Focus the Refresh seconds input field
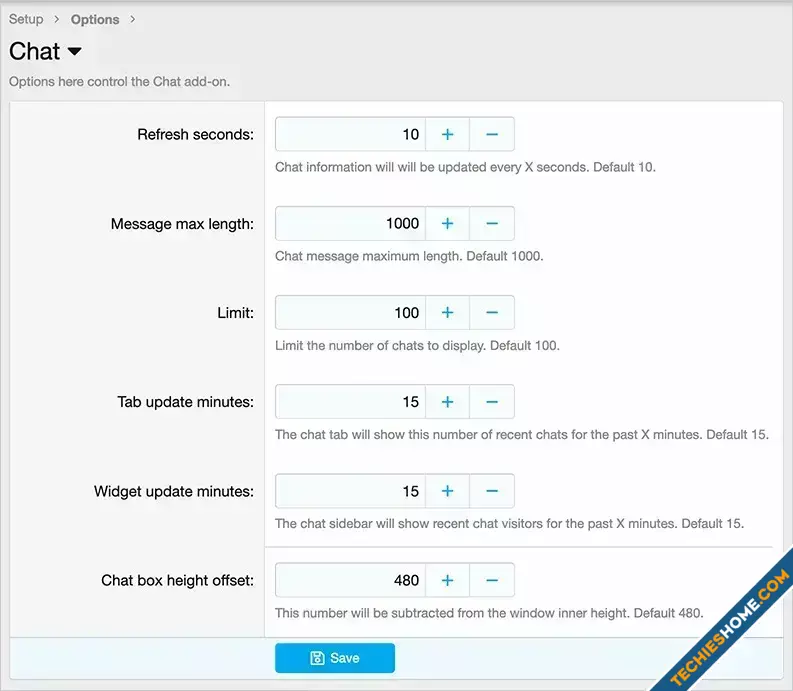793x691 pixels. click(x=350, y=134)
